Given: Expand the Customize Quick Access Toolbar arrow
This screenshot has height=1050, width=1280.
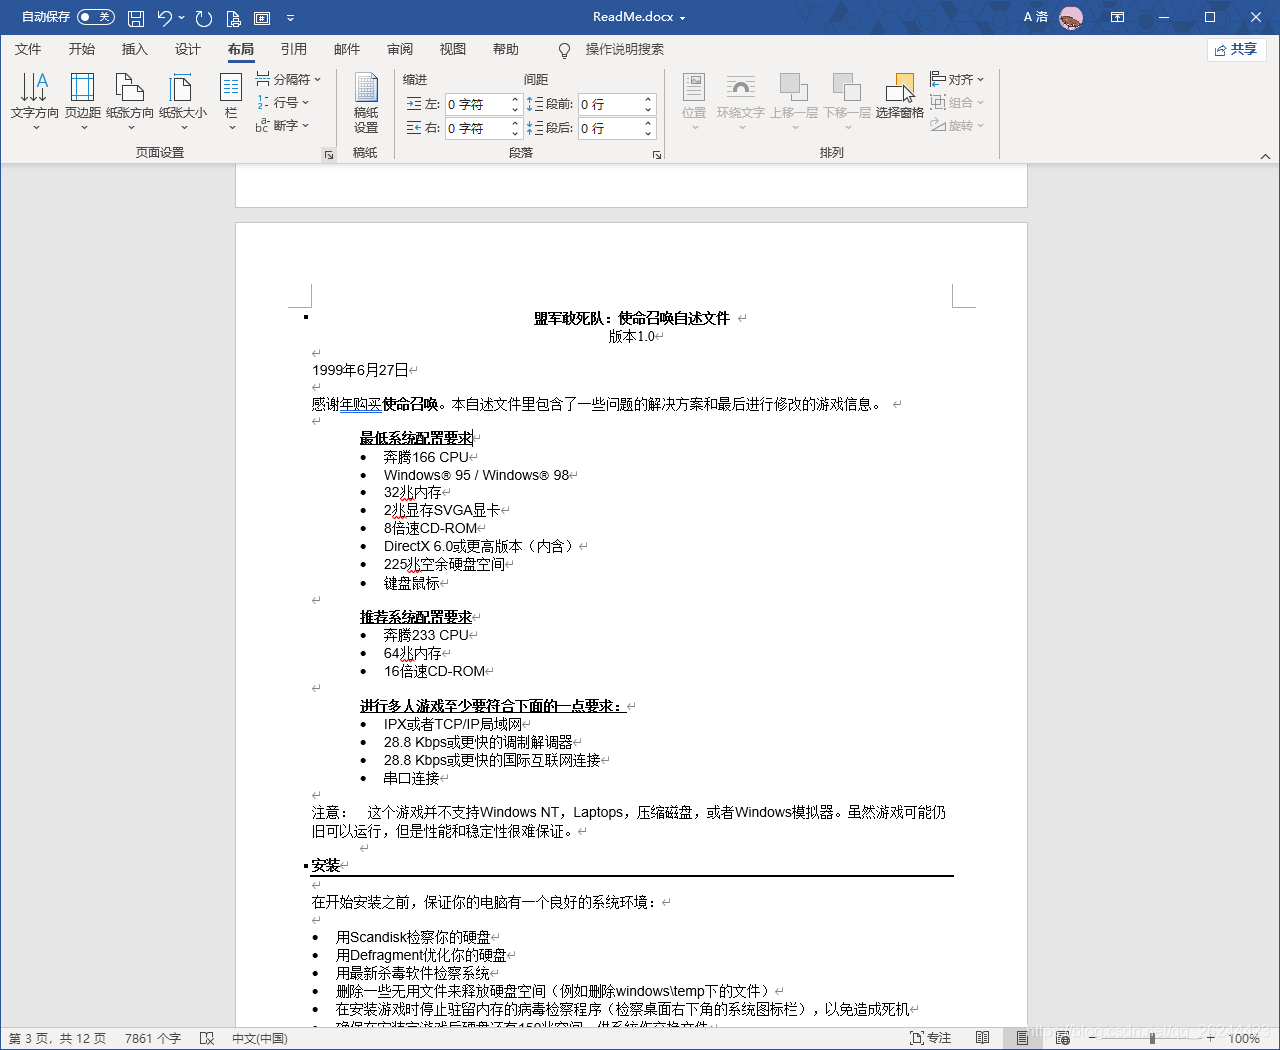Looking at the screenshot, I should point(290,17).
